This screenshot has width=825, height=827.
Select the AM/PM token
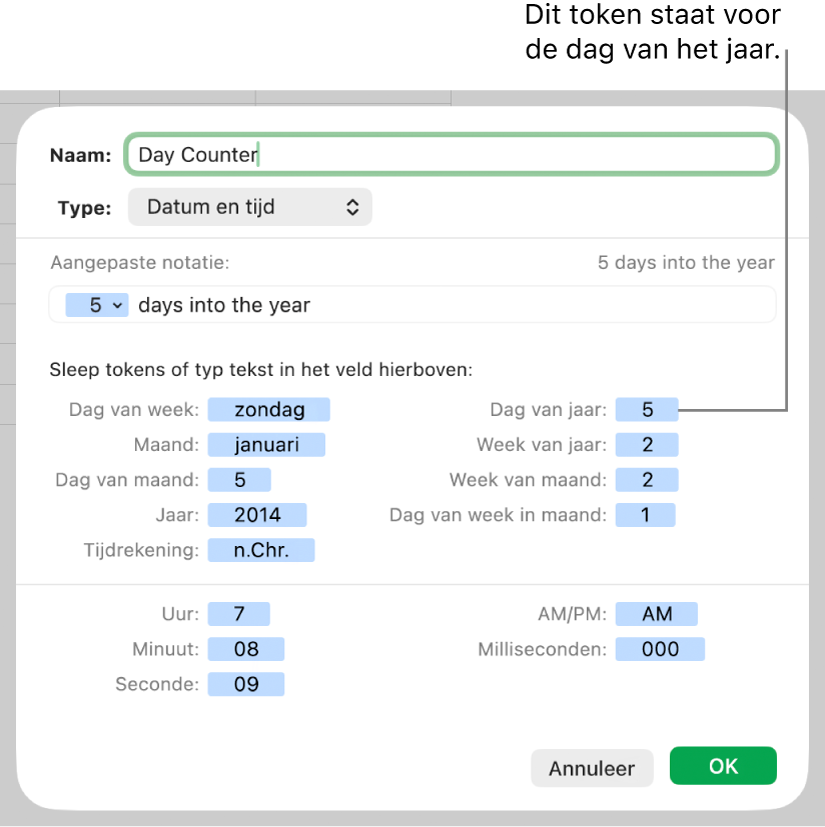657,614
